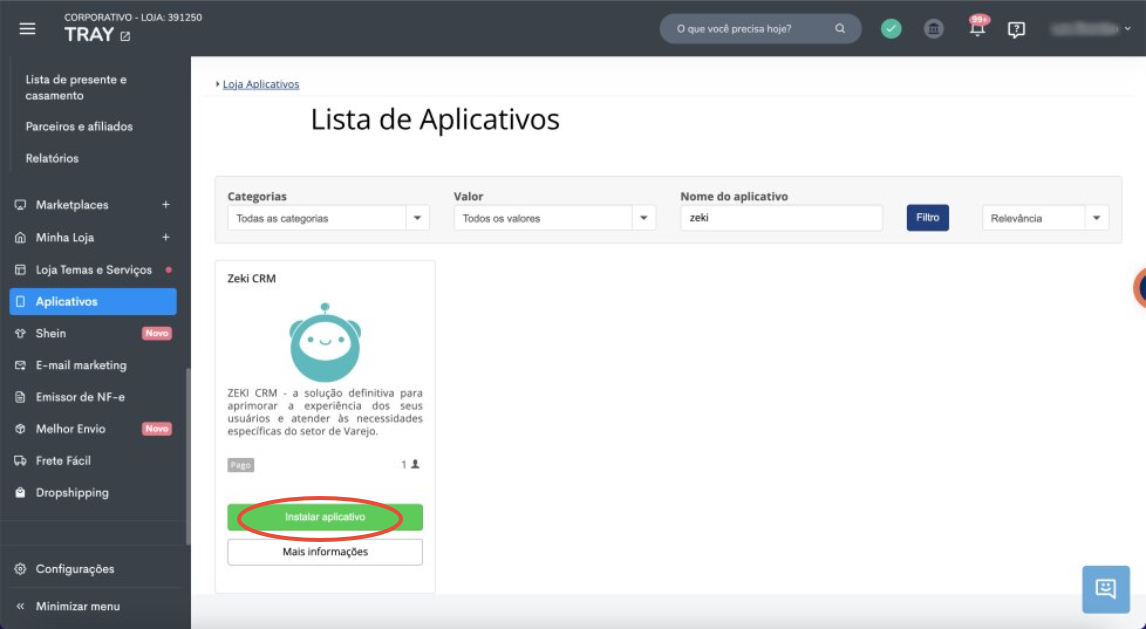Click the Novo badge beside Melhor Envio

(x=156, y=429)
